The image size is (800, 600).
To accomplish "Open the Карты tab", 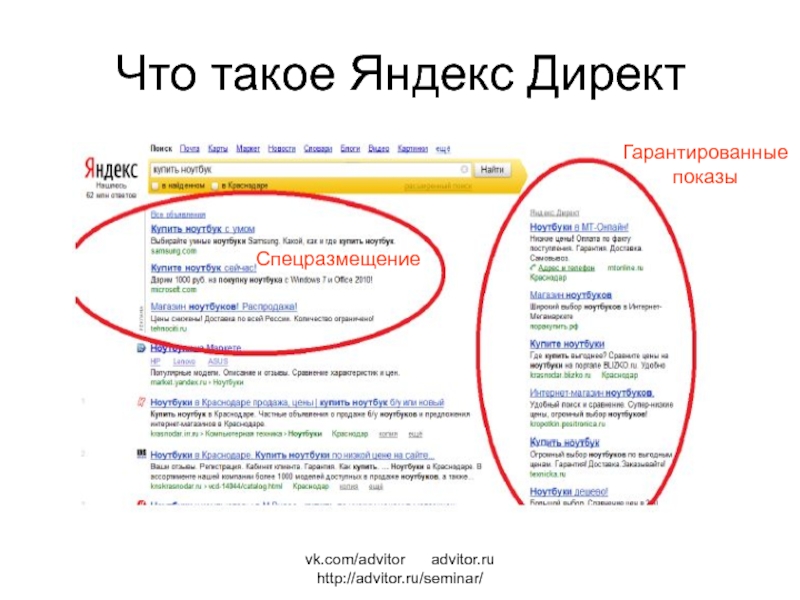I will tap(218, 148).
